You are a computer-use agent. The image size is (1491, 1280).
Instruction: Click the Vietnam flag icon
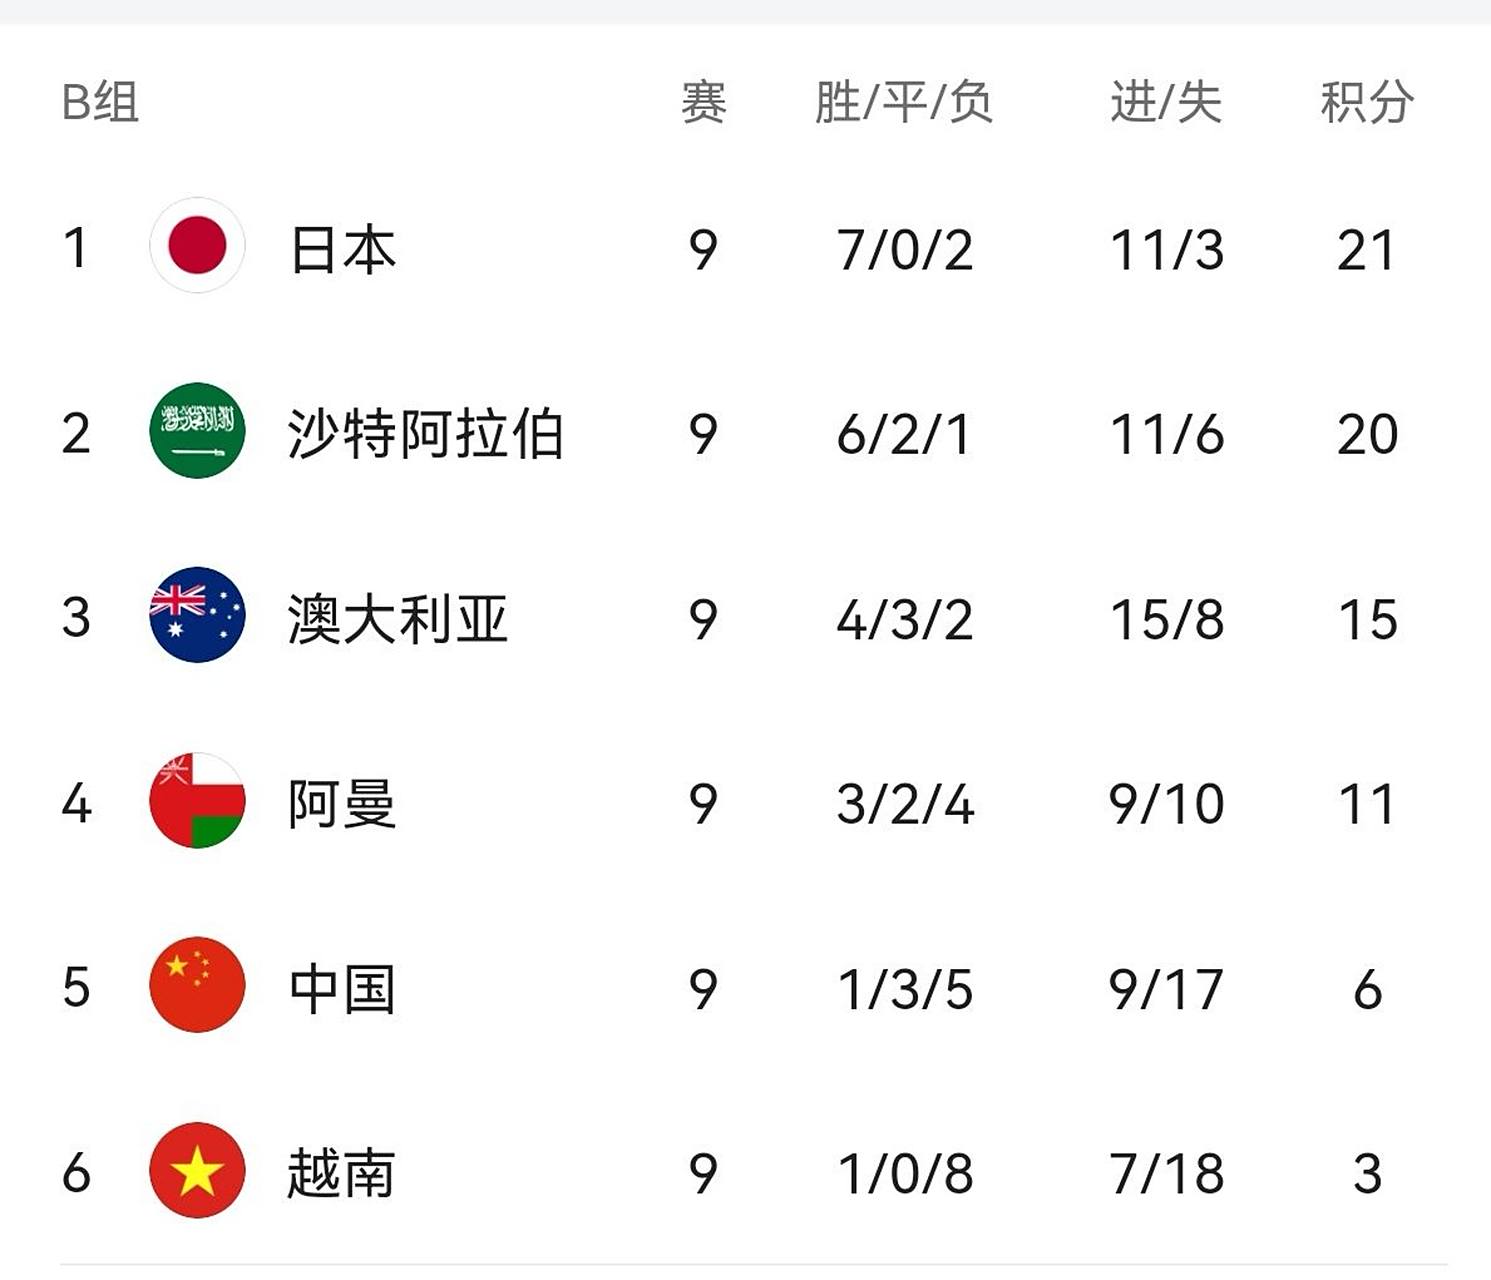(x=197, y=1170)
